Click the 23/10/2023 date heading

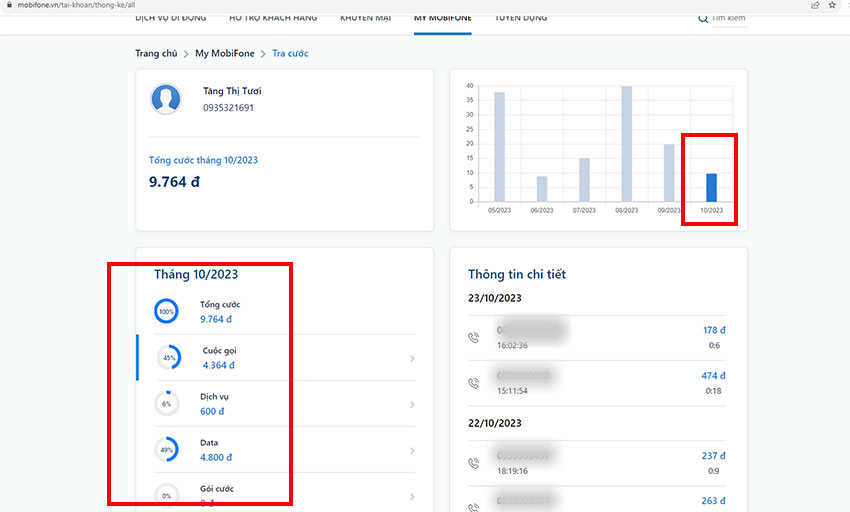[494, 298]
